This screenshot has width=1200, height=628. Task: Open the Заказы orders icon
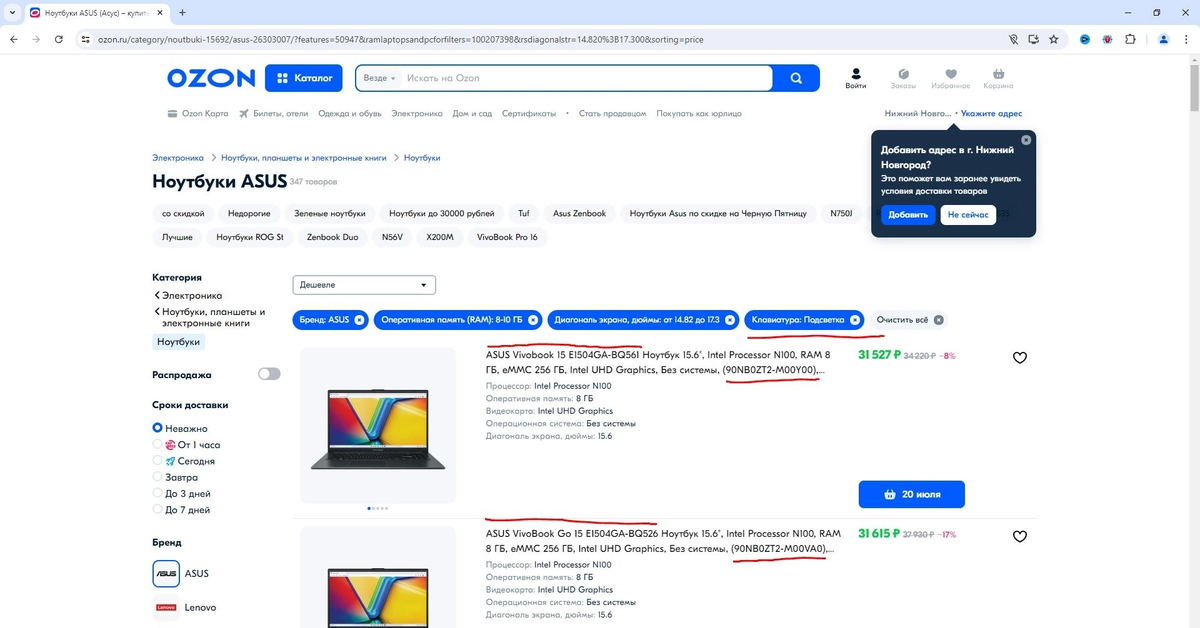(903, 75)
